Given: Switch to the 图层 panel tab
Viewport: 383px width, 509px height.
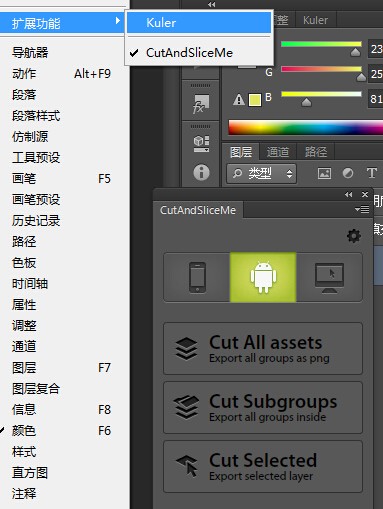Looking at the screenshot, I should [241, 152].
